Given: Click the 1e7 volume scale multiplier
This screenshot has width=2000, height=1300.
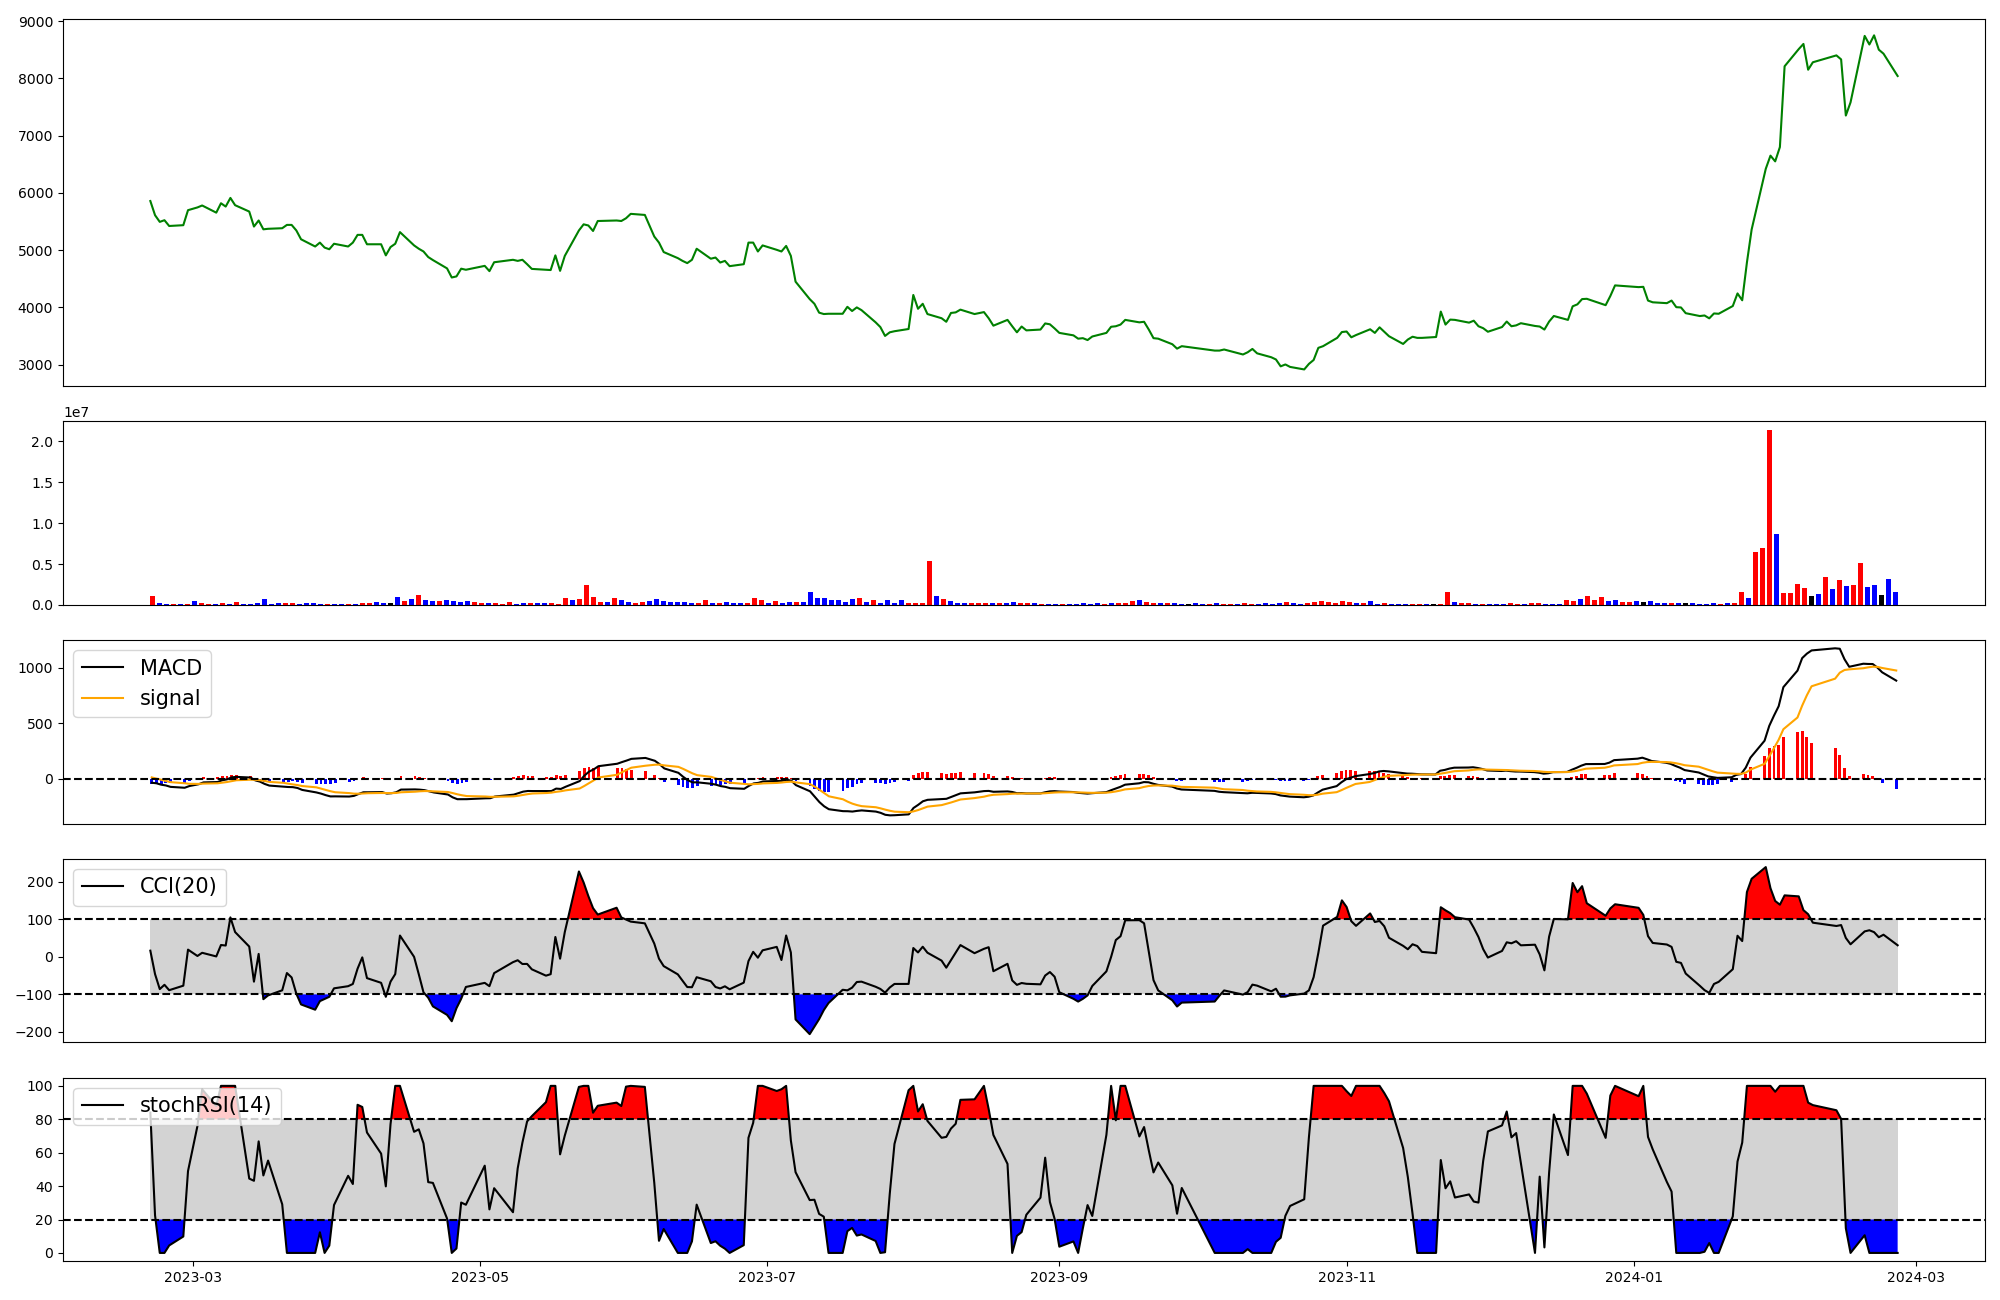Looking at the screenshot, I should [76, 412].
